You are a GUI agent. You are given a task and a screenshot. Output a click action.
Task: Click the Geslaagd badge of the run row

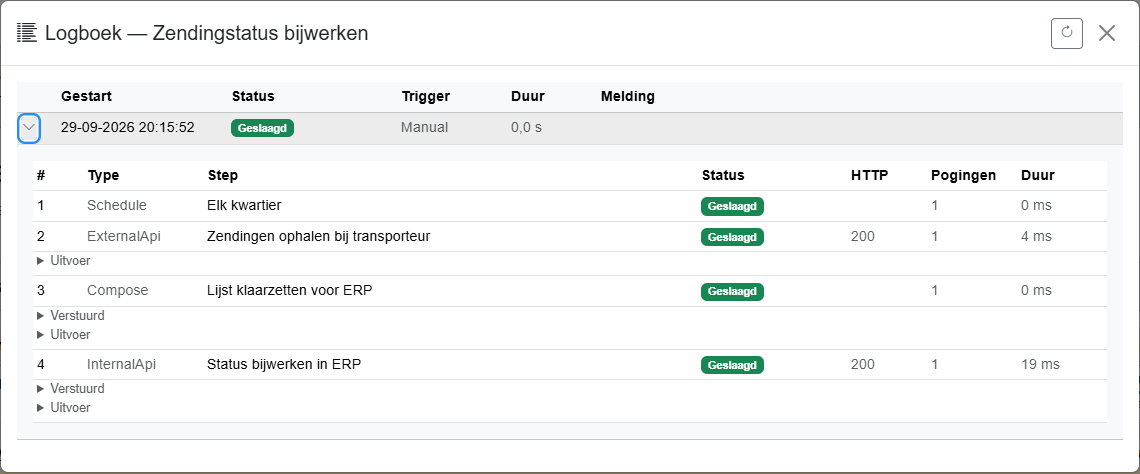tap(262, 128)
